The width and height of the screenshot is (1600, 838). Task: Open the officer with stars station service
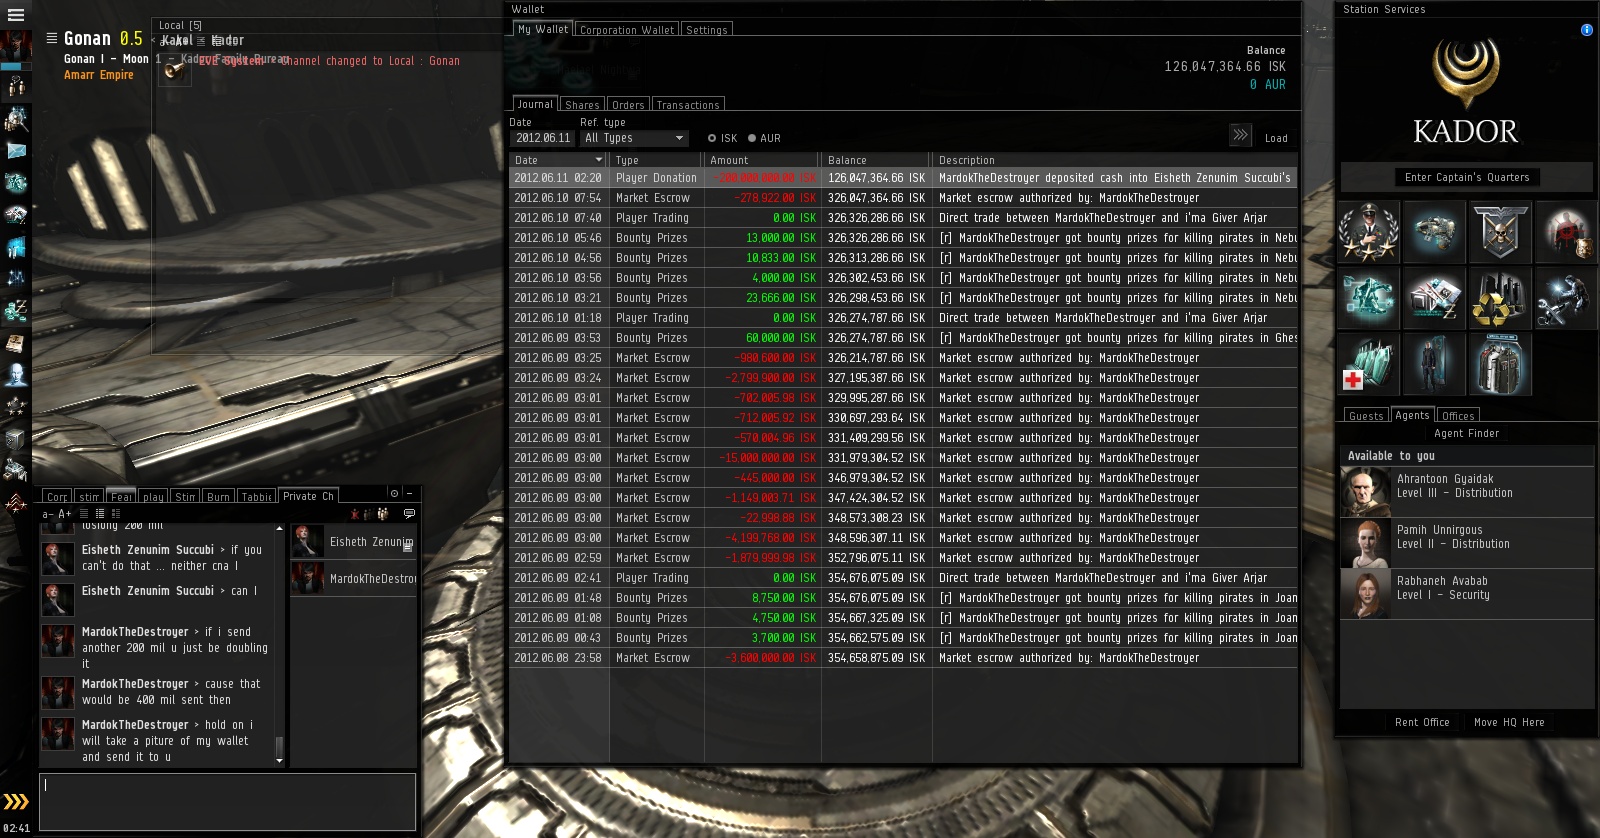1370,232
